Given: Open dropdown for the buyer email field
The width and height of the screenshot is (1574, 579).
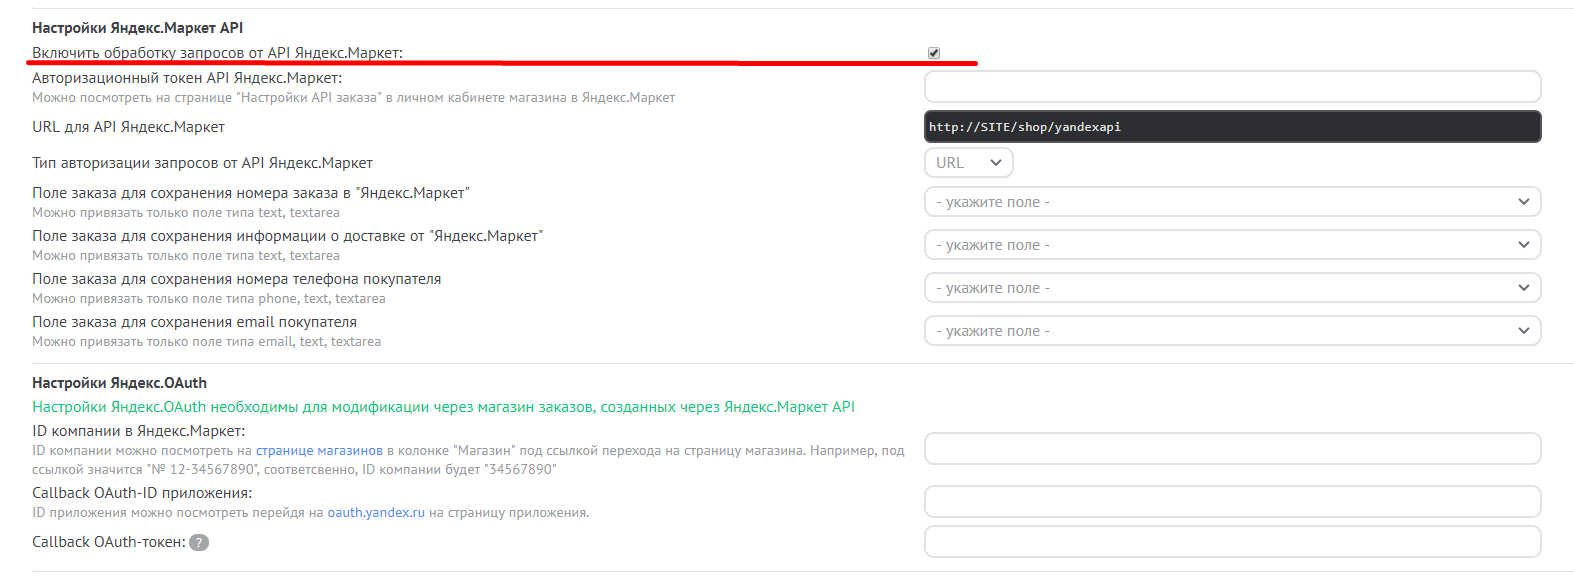Looking at the screenshot, I should (x=1232, y=331).
